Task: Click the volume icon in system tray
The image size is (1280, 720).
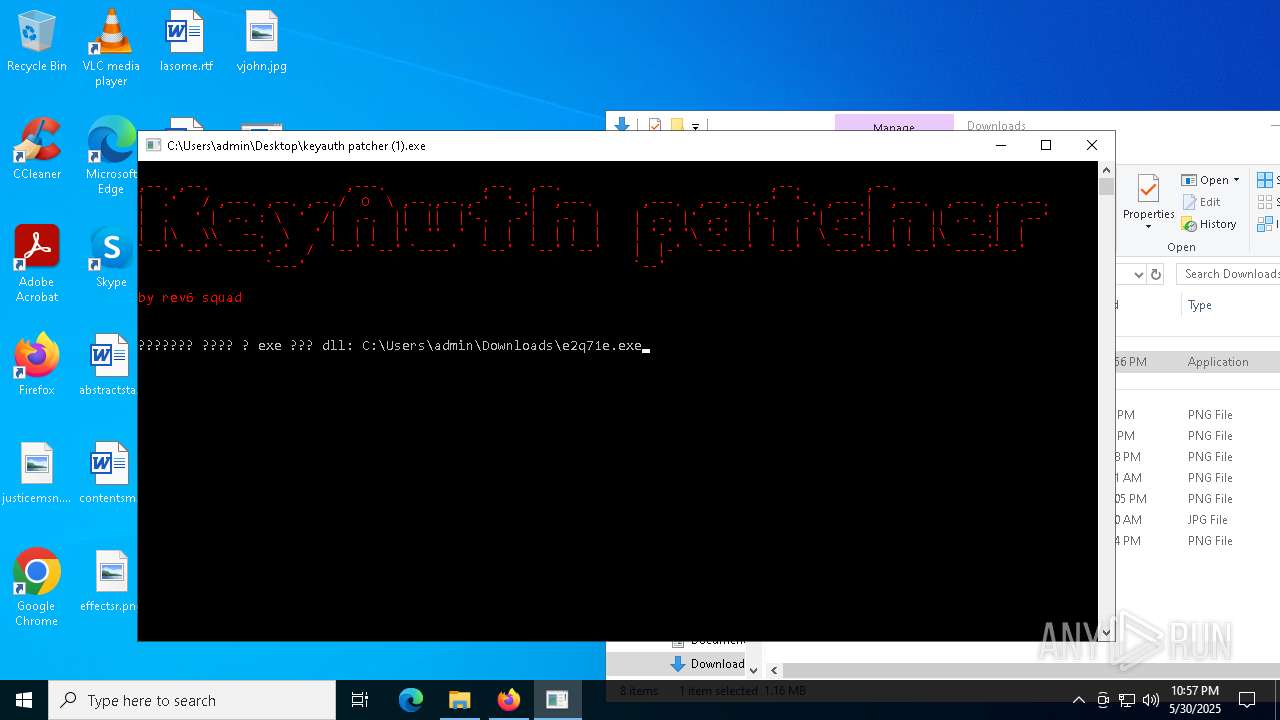Action: coord(1150,700)
